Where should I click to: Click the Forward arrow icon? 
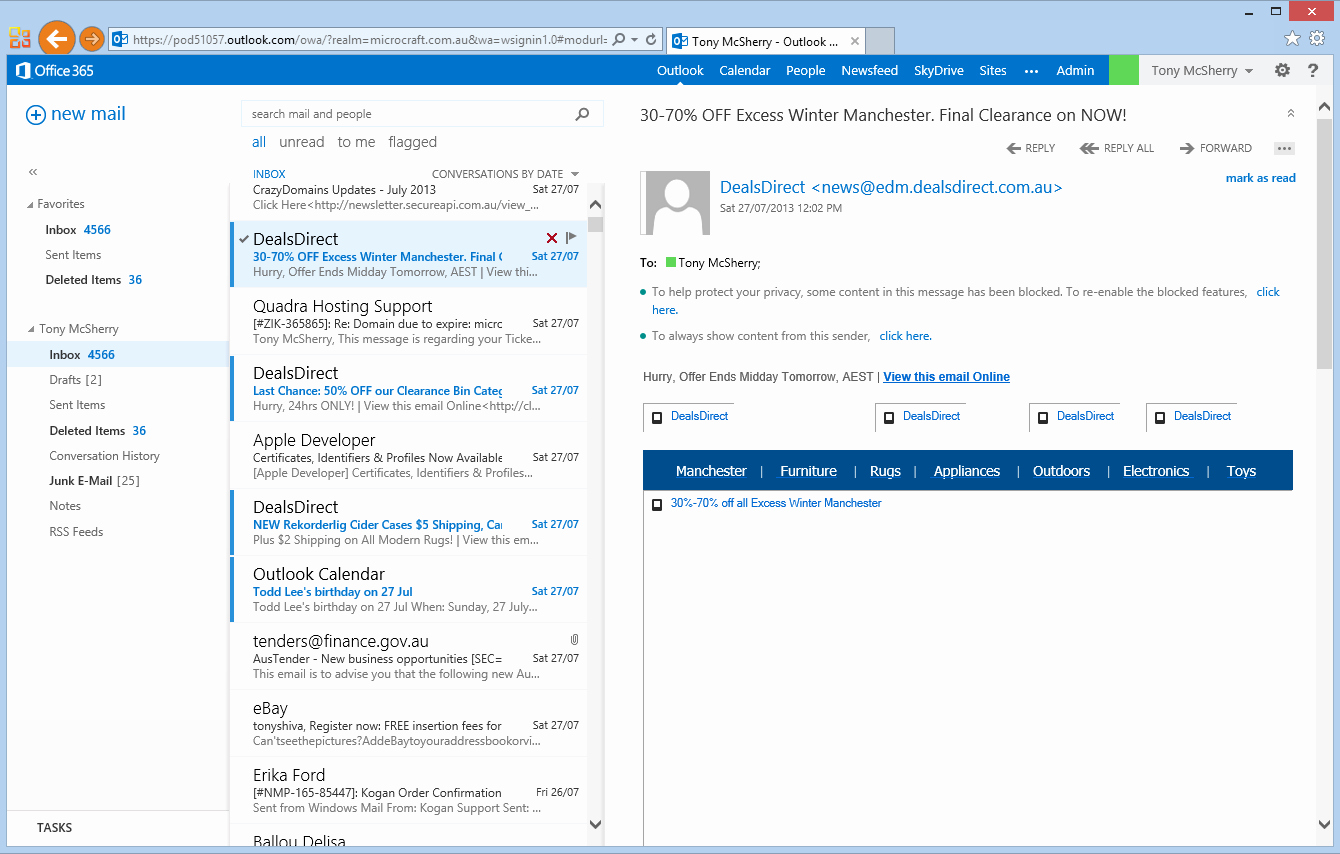pos(1187,148)
